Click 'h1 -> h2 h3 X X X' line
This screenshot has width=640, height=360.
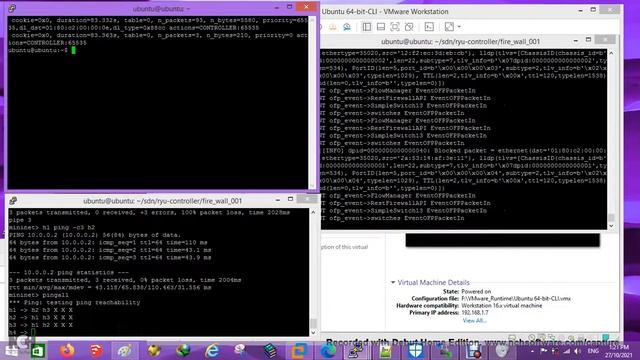[41, 310]
